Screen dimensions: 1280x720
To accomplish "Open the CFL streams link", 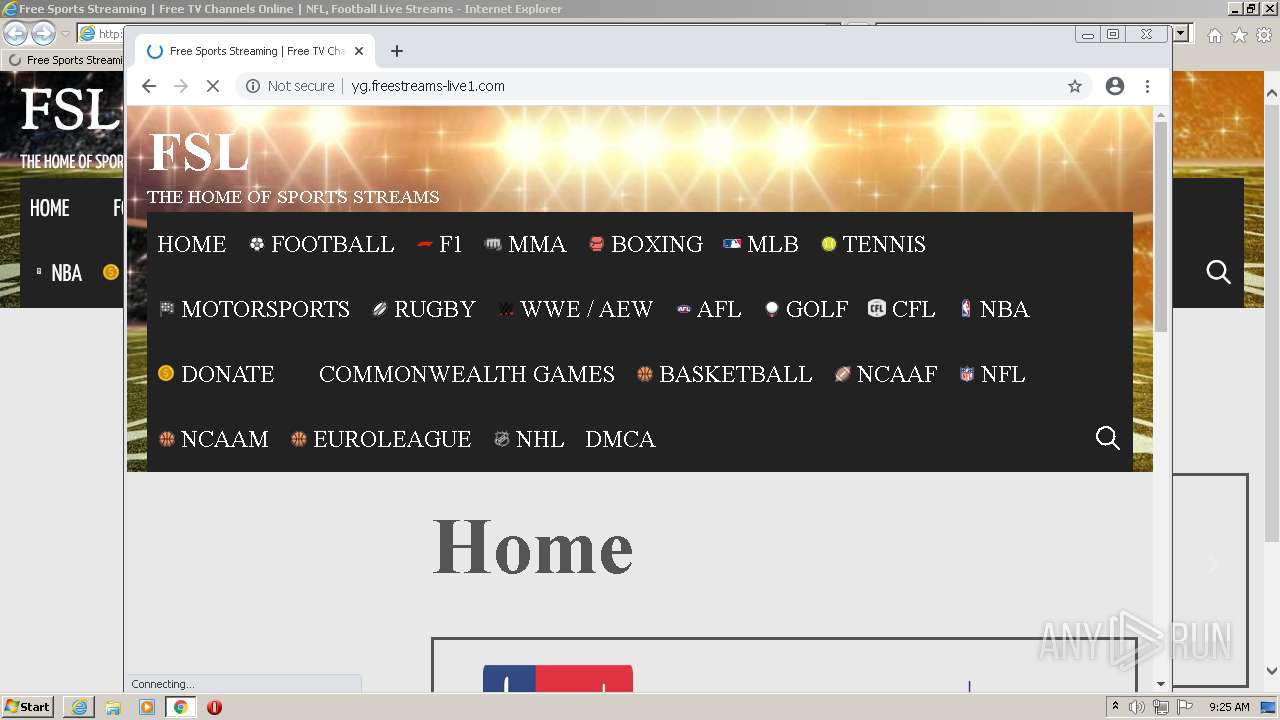I will point(902,309).
